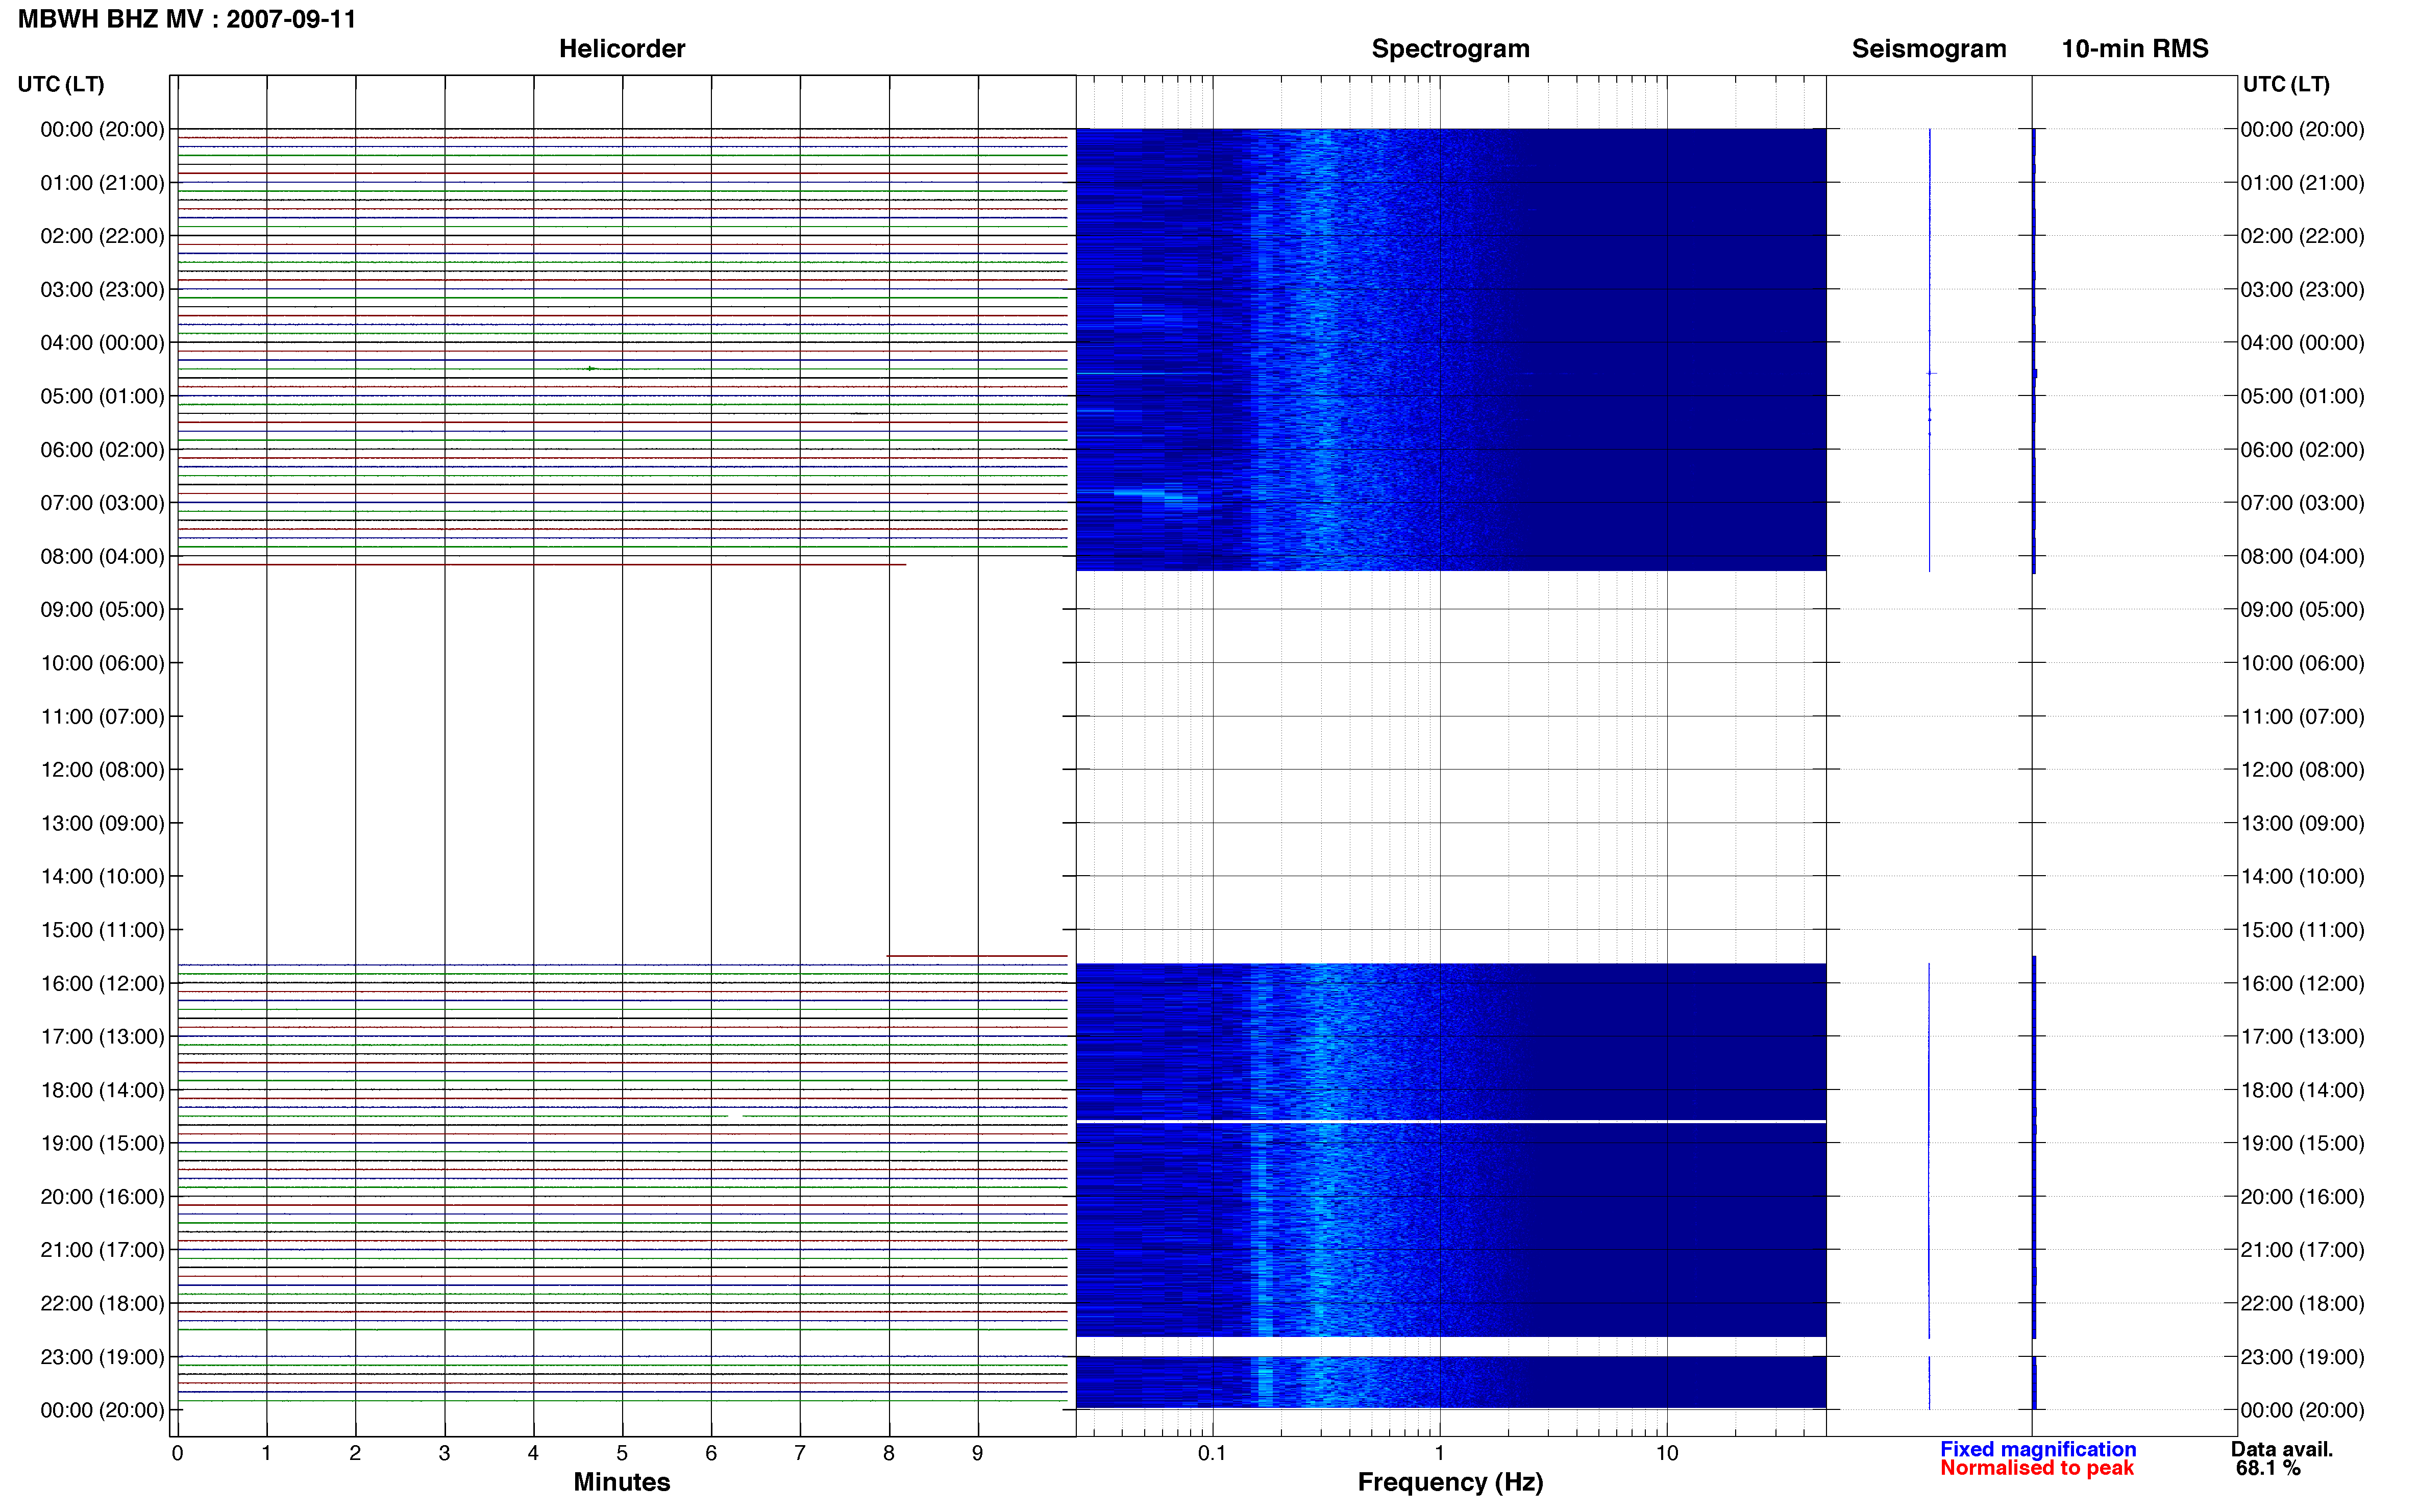Click 01:00 (21:00) beside the RMS panel
This screenshot has width=2419, height=1512.
(2302, 183)
